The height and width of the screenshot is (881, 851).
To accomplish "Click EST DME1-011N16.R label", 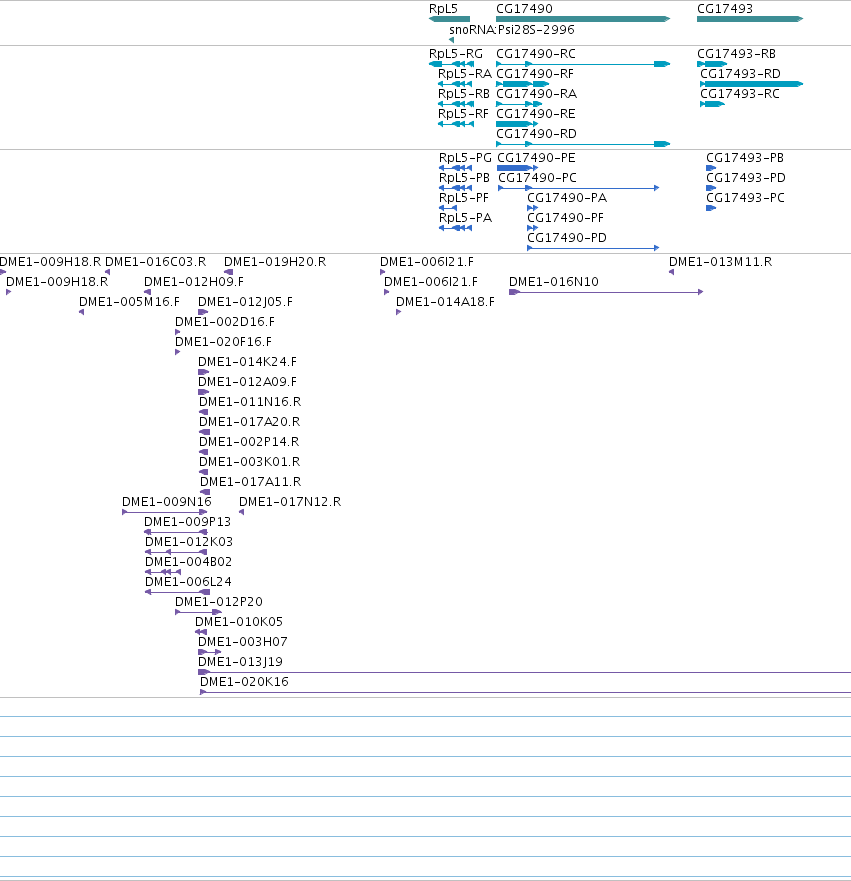I will coord(250,402).
